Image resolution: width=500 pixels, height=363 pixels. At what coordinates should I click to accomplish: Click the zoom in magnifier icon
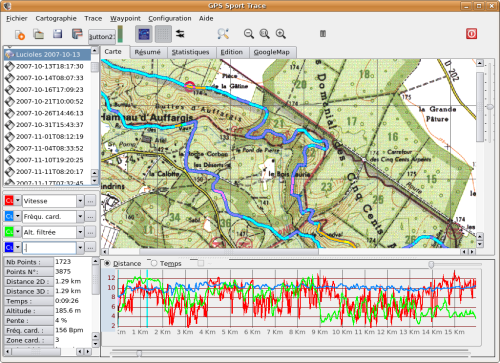click(281, 34)
